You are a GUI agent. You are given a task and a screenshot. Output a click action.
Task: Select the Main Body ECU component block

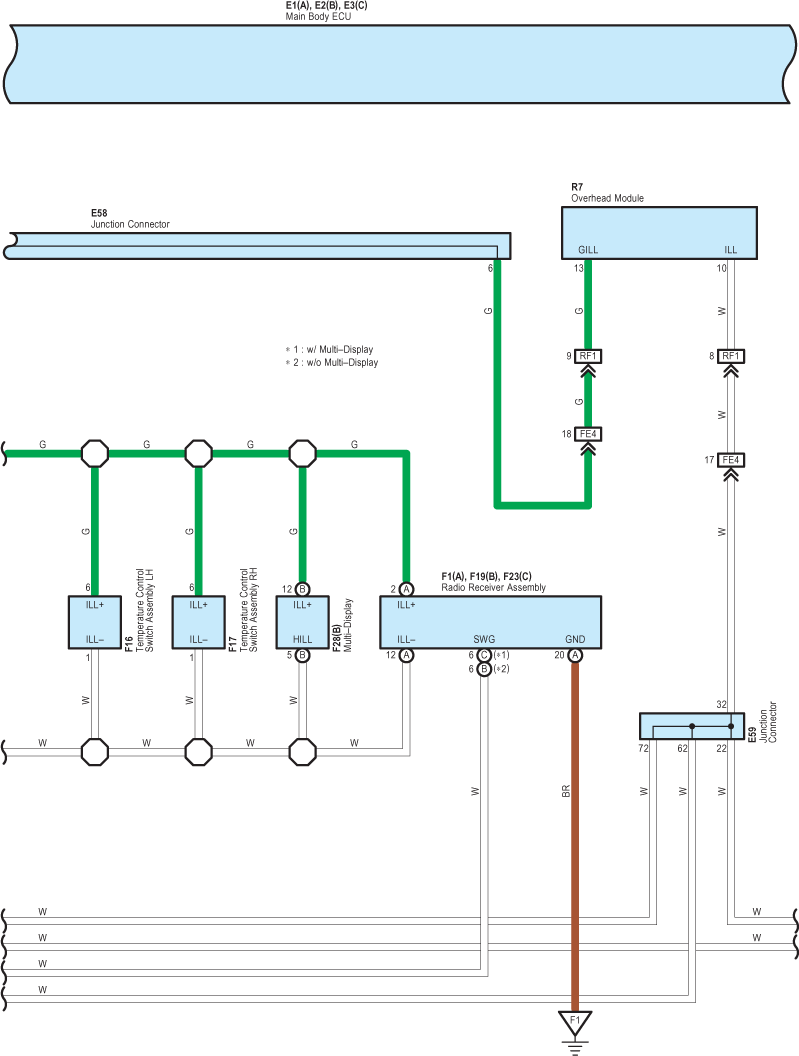(400, 64)
